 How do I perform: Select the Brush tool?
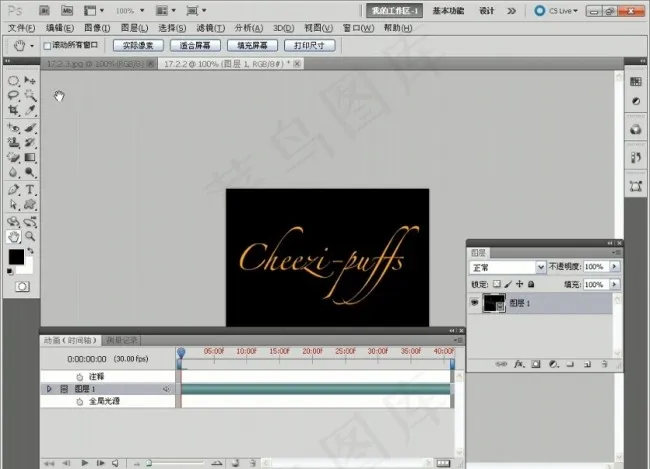[x=30, y=128]
